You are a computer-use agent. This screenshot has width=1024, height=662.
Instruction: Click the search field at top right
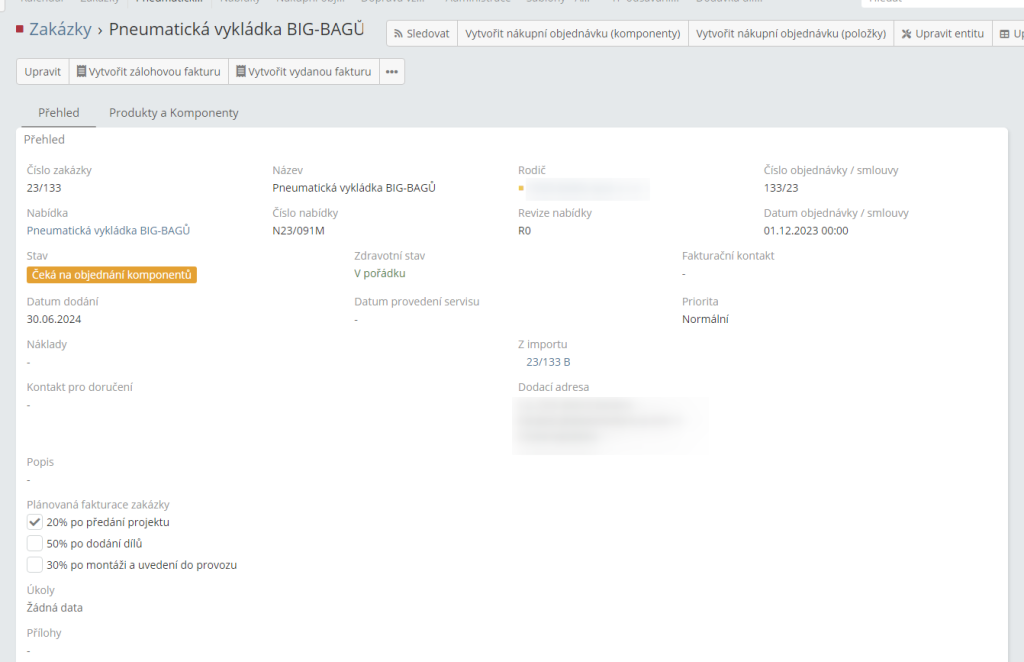[940, 3]
